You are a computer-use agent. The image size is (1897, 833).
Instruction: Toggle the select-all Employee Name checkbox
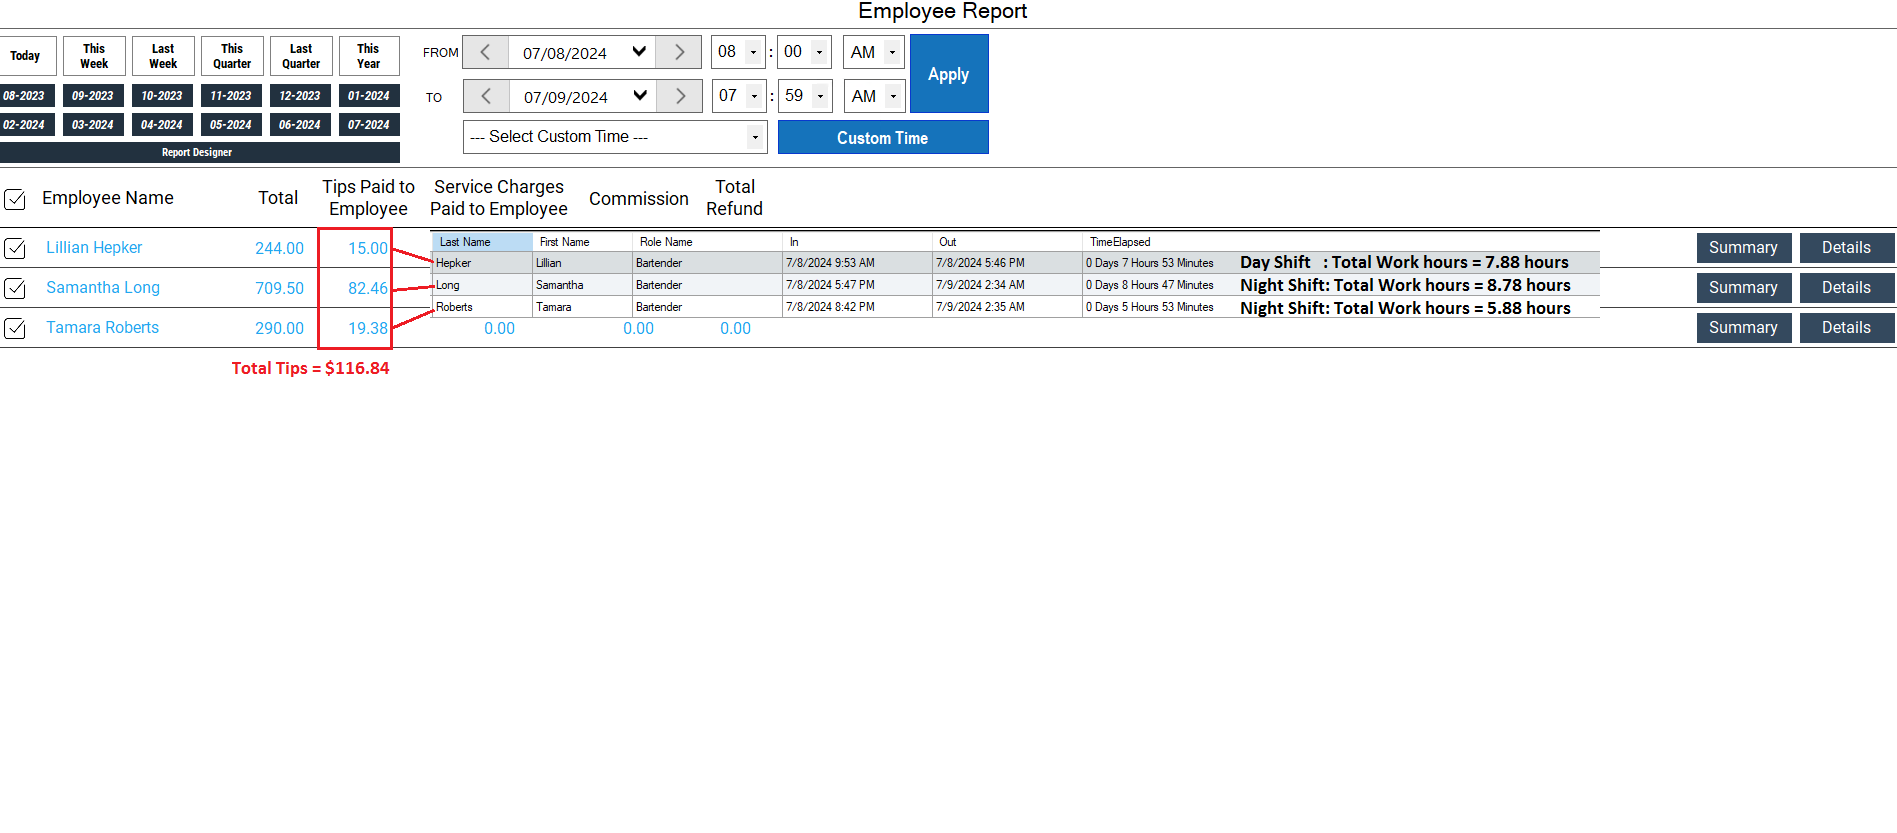pyautogui.click(x=15, y=199)
